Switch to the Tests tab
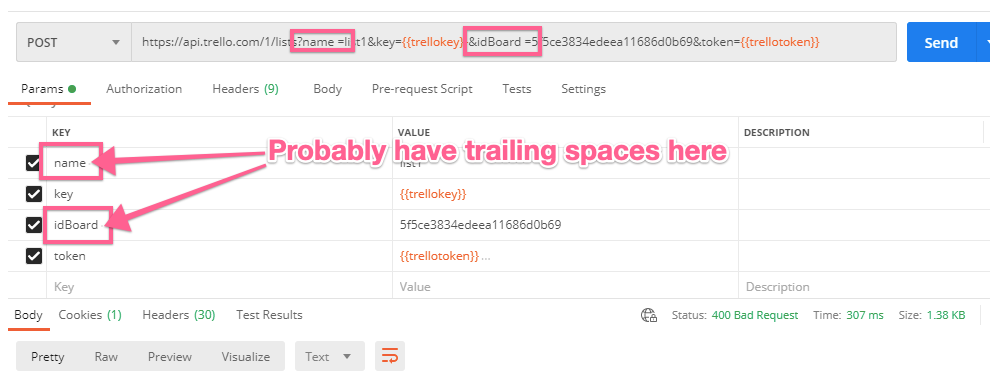This screenshot has width=990, height=373. (516, 89)
